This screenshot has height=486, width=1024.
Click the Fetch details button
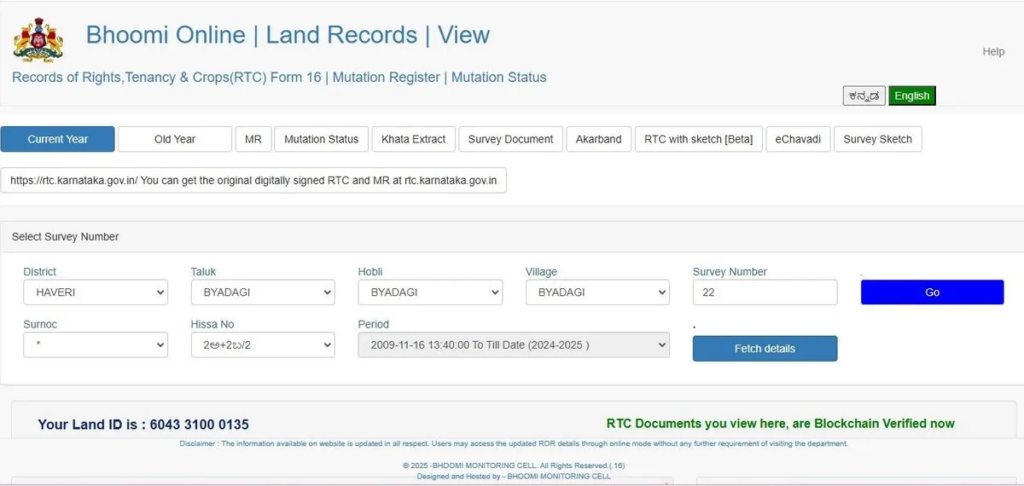(x=765, y=348)
